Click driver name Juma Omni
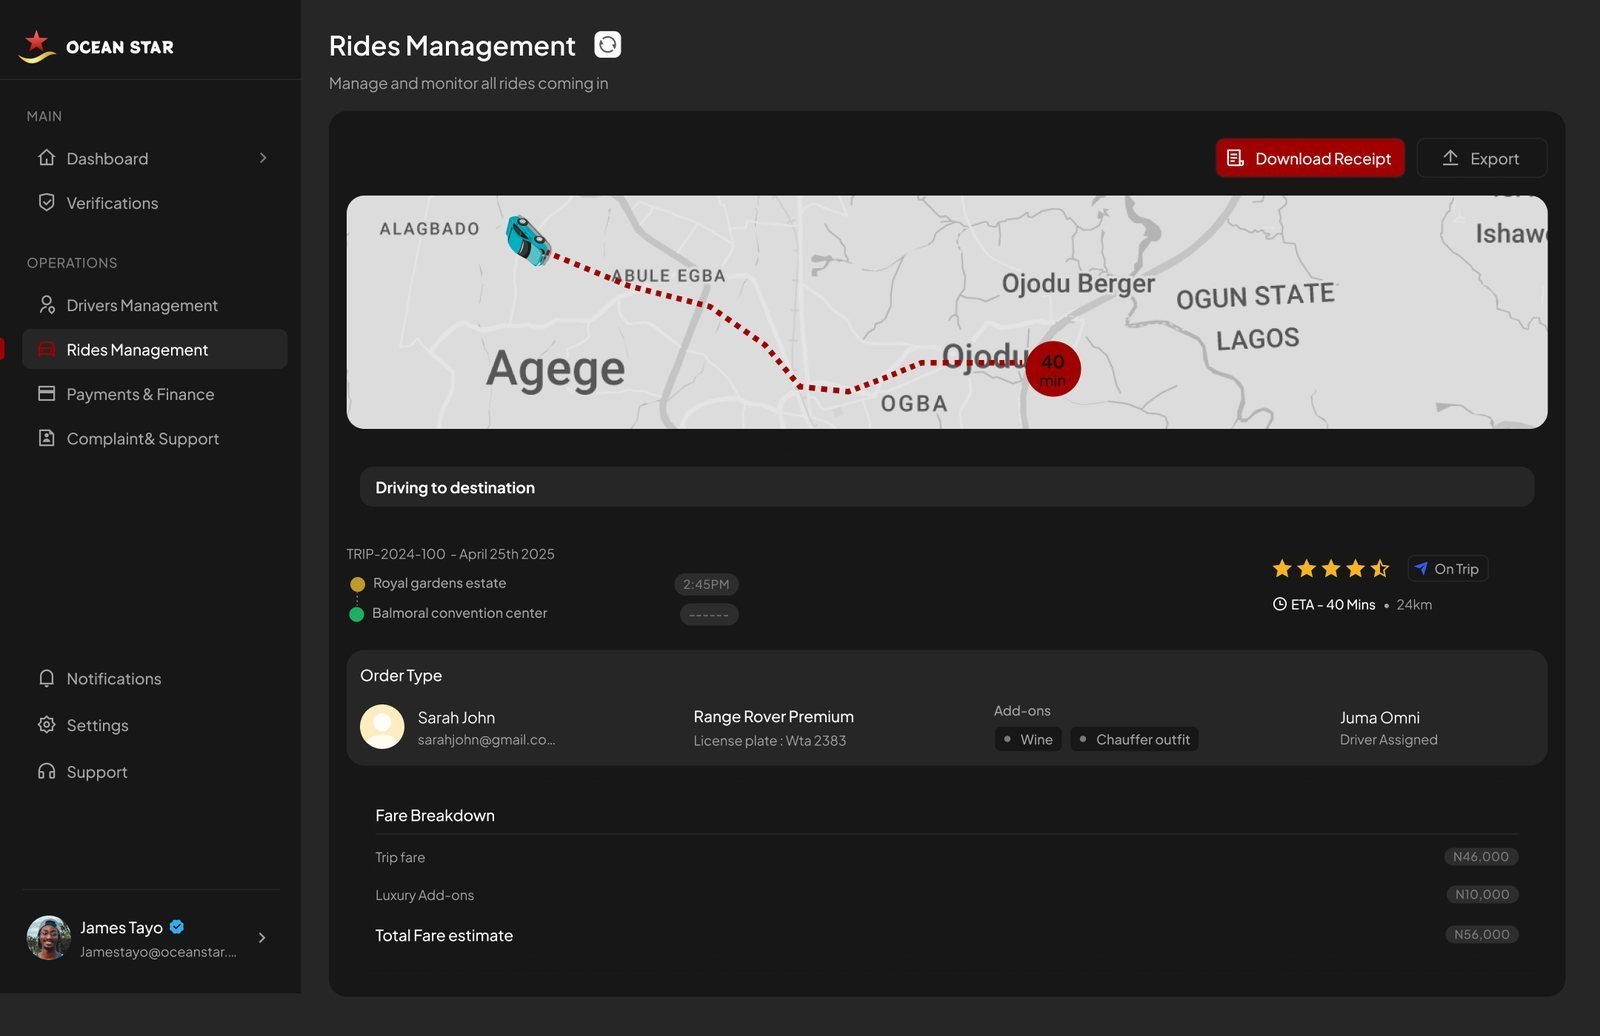This screenshot has width=1600, height=1036. (x=1380, y=717)
